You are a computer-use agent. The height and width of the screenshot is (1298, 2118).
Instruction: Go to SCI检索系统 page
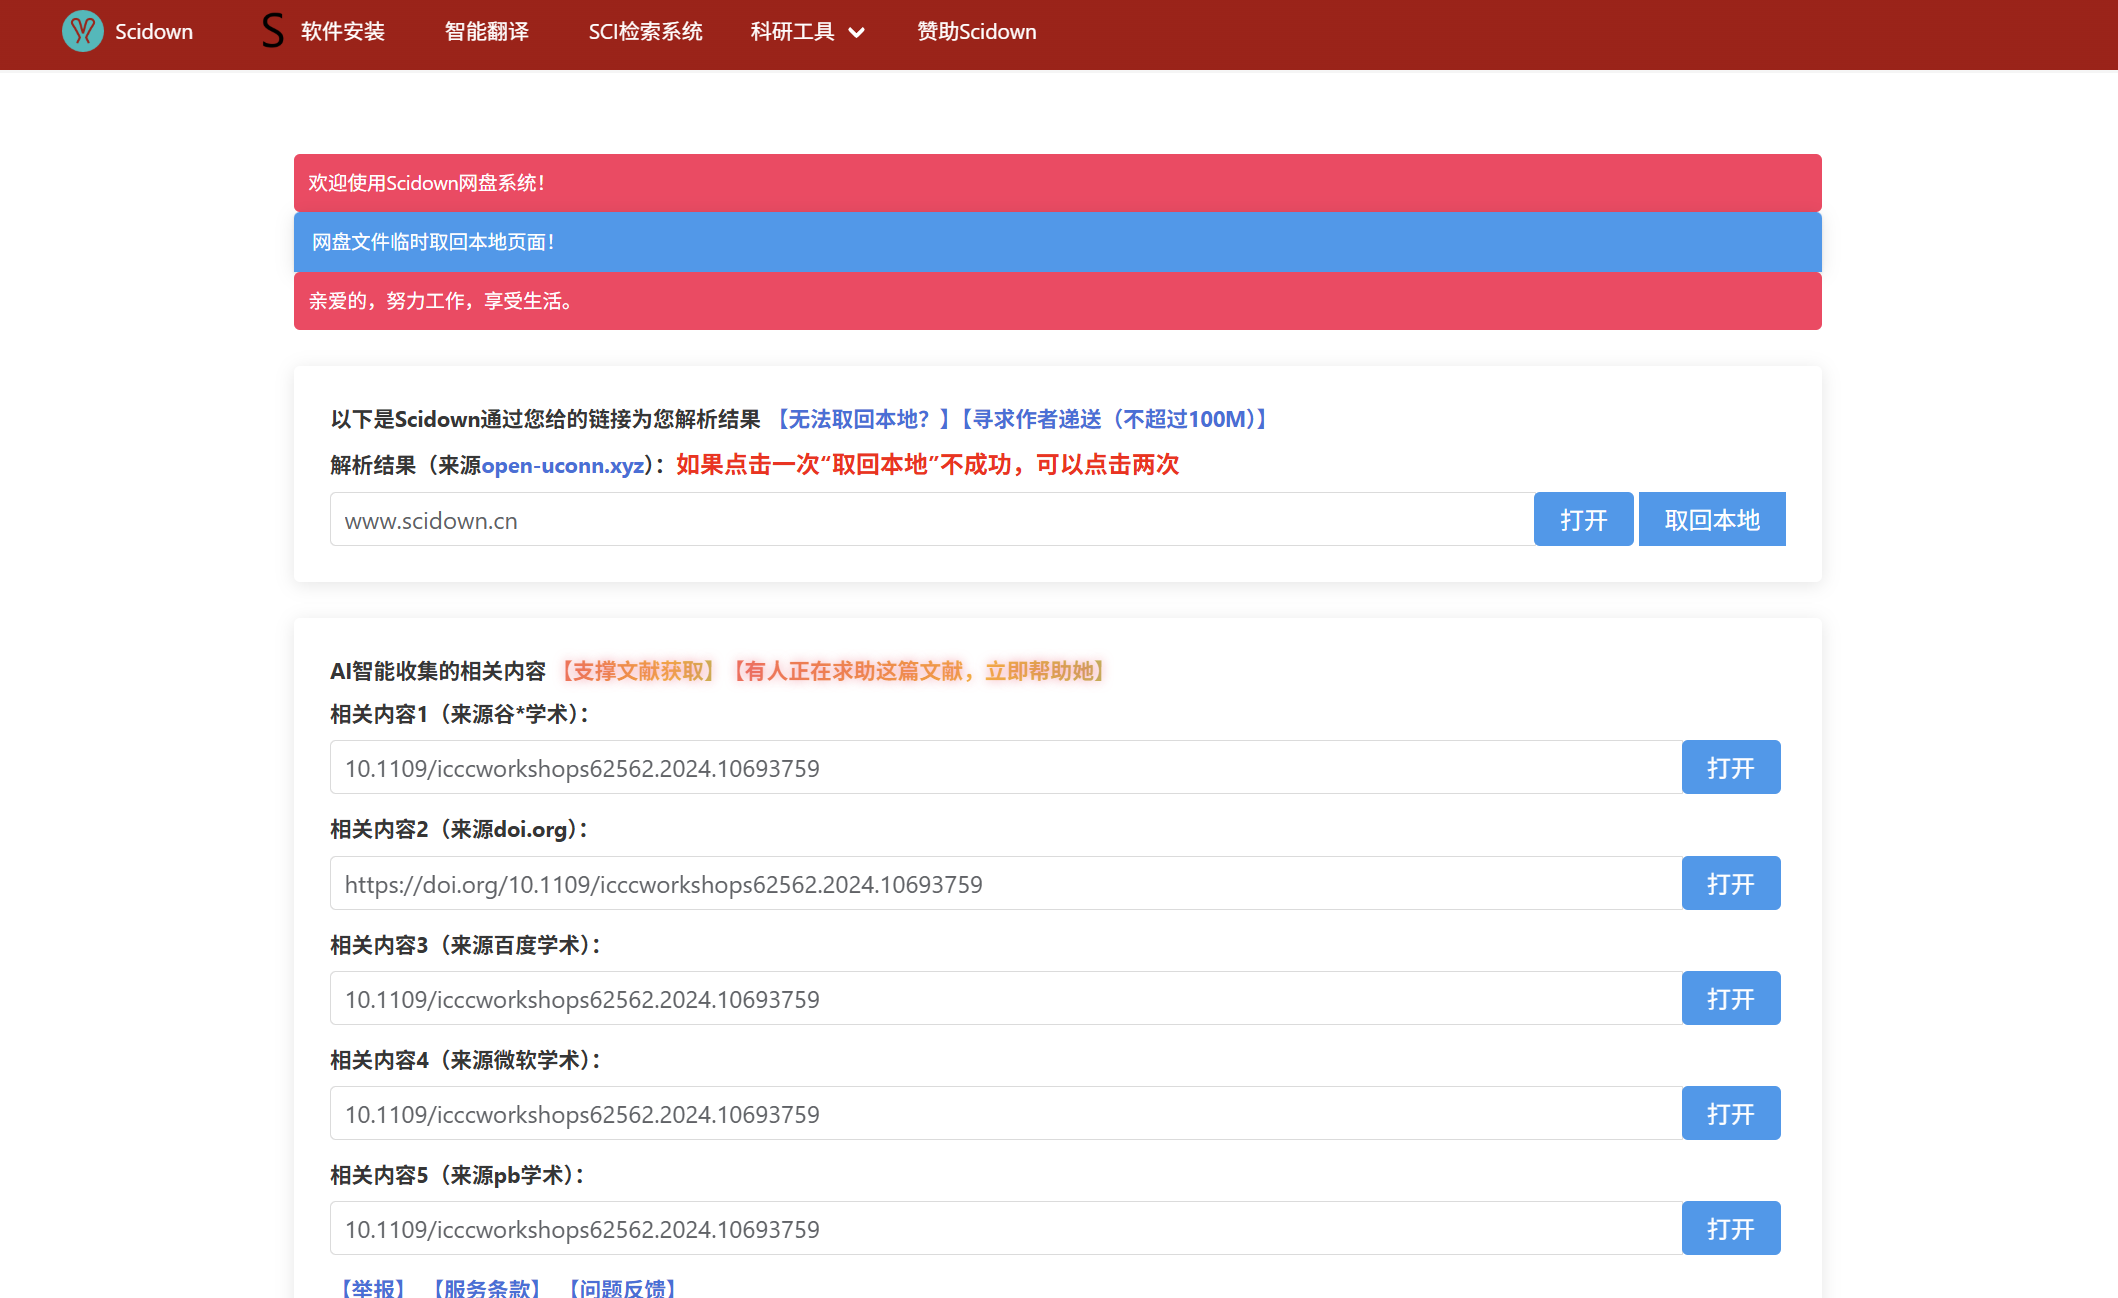(645, 31)
